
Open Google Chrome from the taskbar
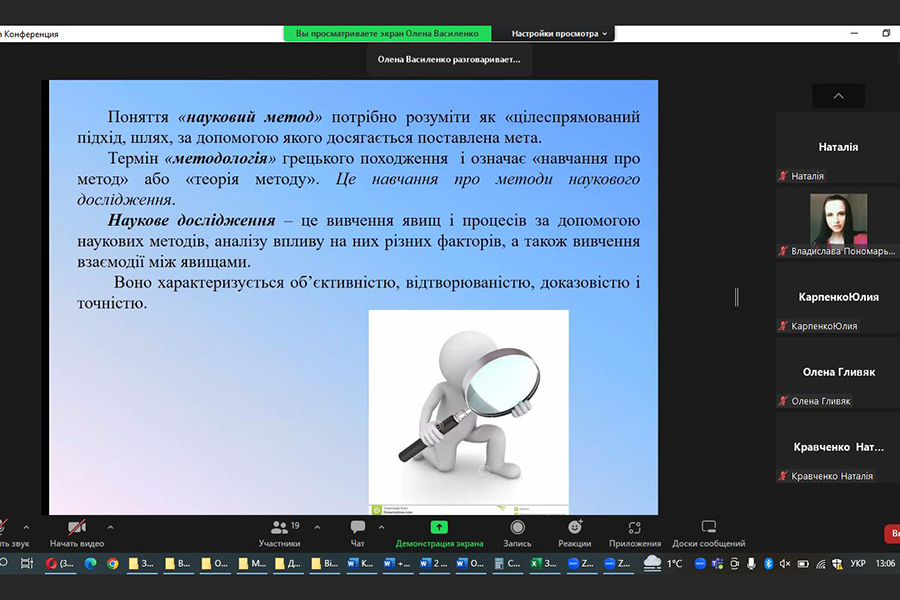(112, 563)
